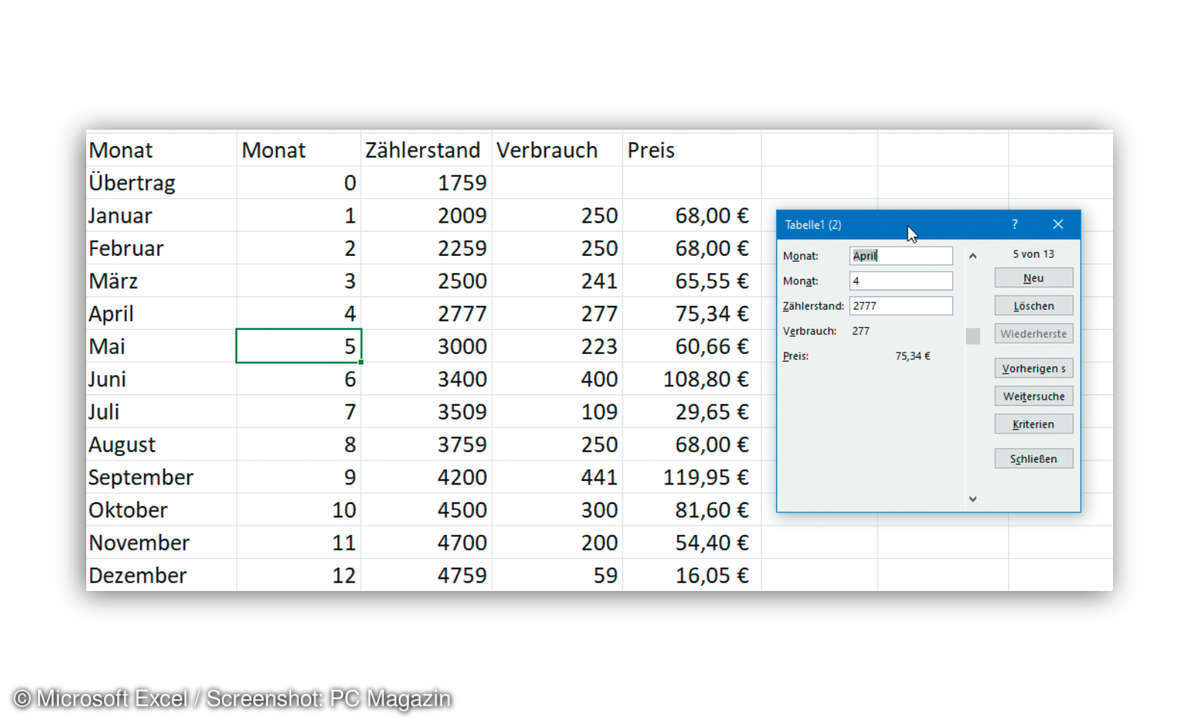Screen dimensions: 1200x720
Task: Select the cell Juni
Action: pos(161,379)
